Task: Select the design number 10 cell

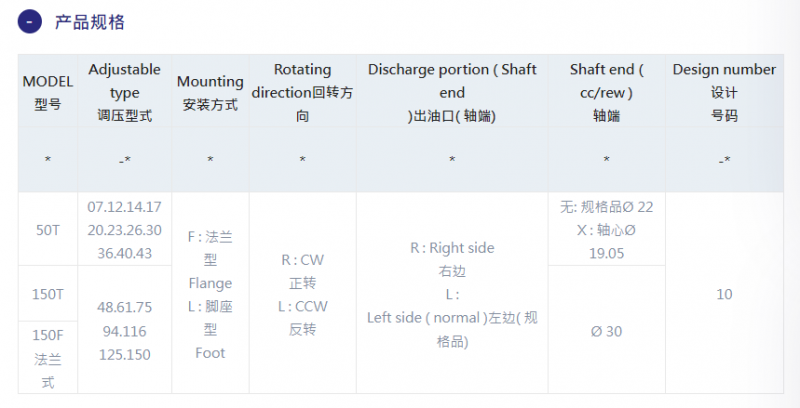Action: 724,294
